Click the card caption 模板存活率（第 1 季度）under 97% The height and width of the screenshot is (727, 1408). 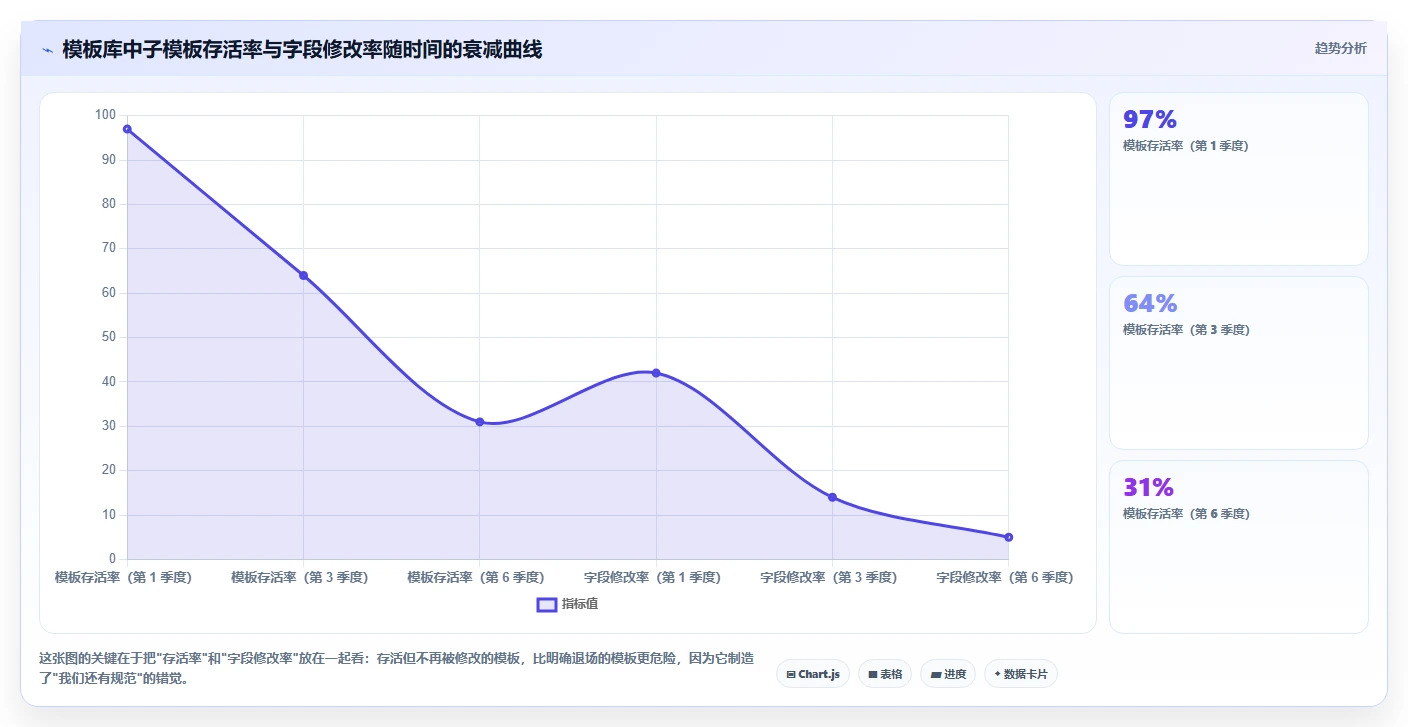click(1186, 146)
